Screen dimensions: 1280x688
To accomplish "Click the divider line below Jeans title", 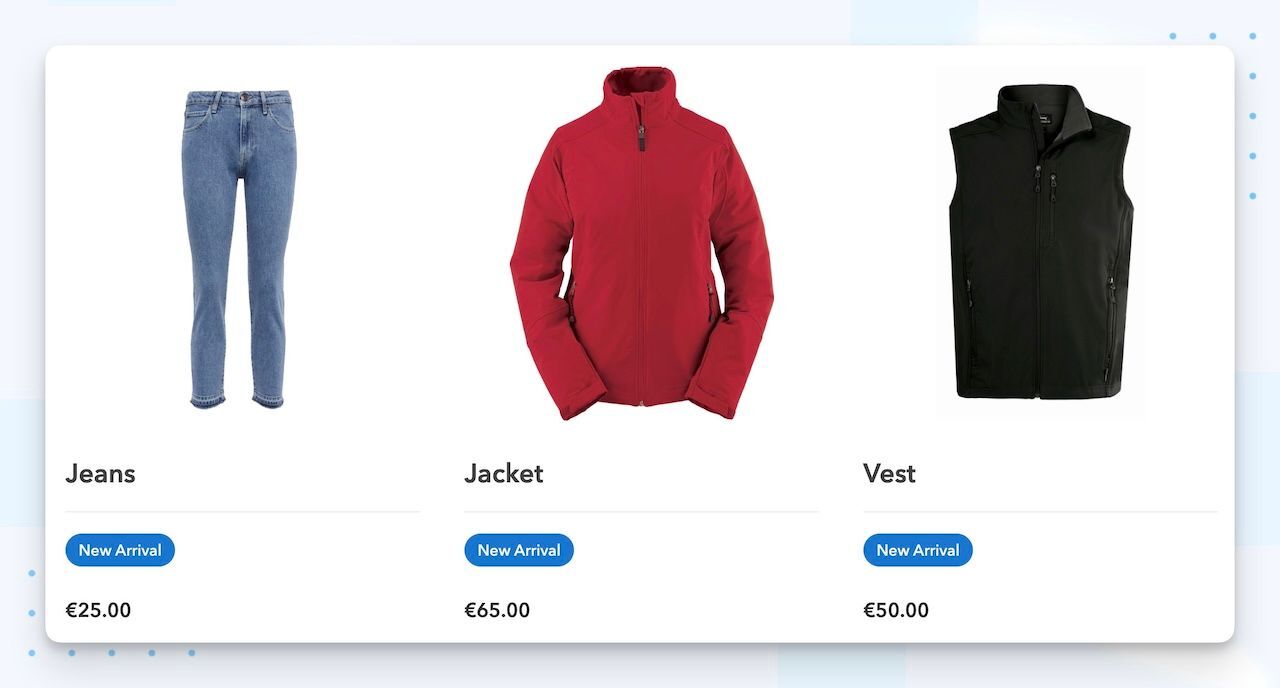I will tap(242, 512).
